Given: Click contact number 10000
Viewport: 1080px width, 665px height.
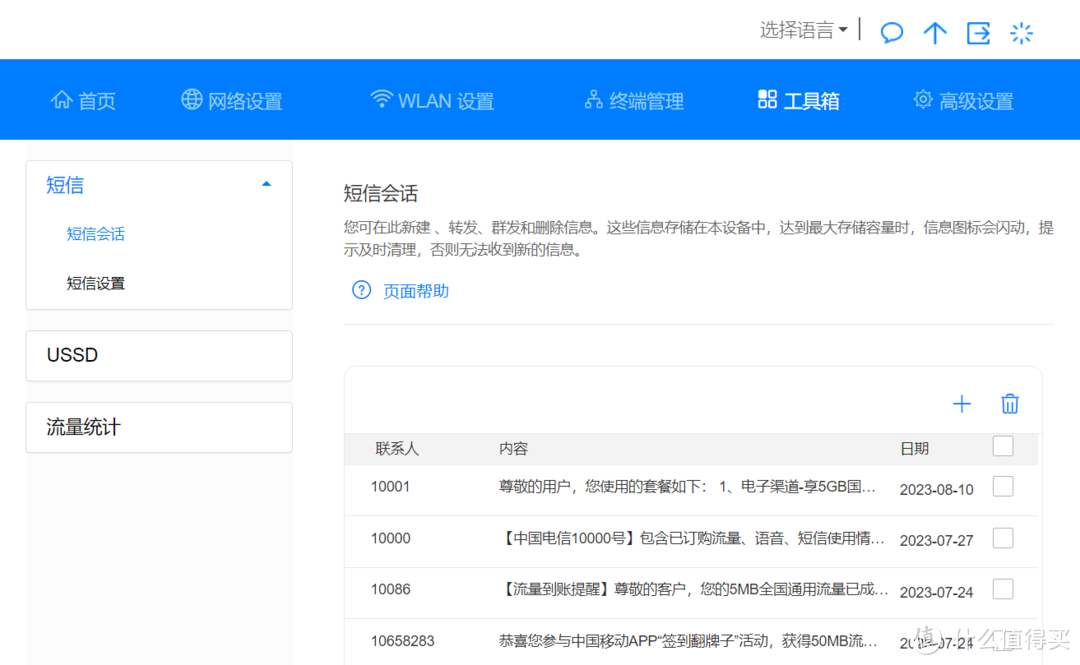Looking at the screenshot, I should 391,538.
